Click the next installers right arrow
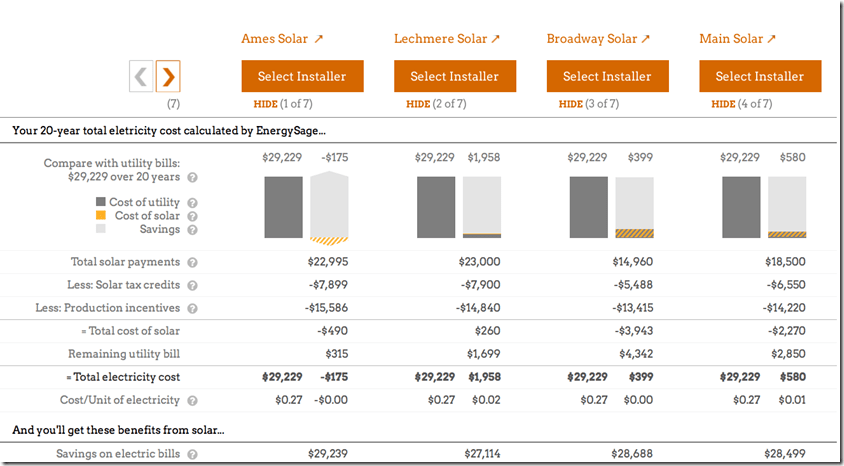The height and width of the screenshot is (466, 844). pos(168,76)
